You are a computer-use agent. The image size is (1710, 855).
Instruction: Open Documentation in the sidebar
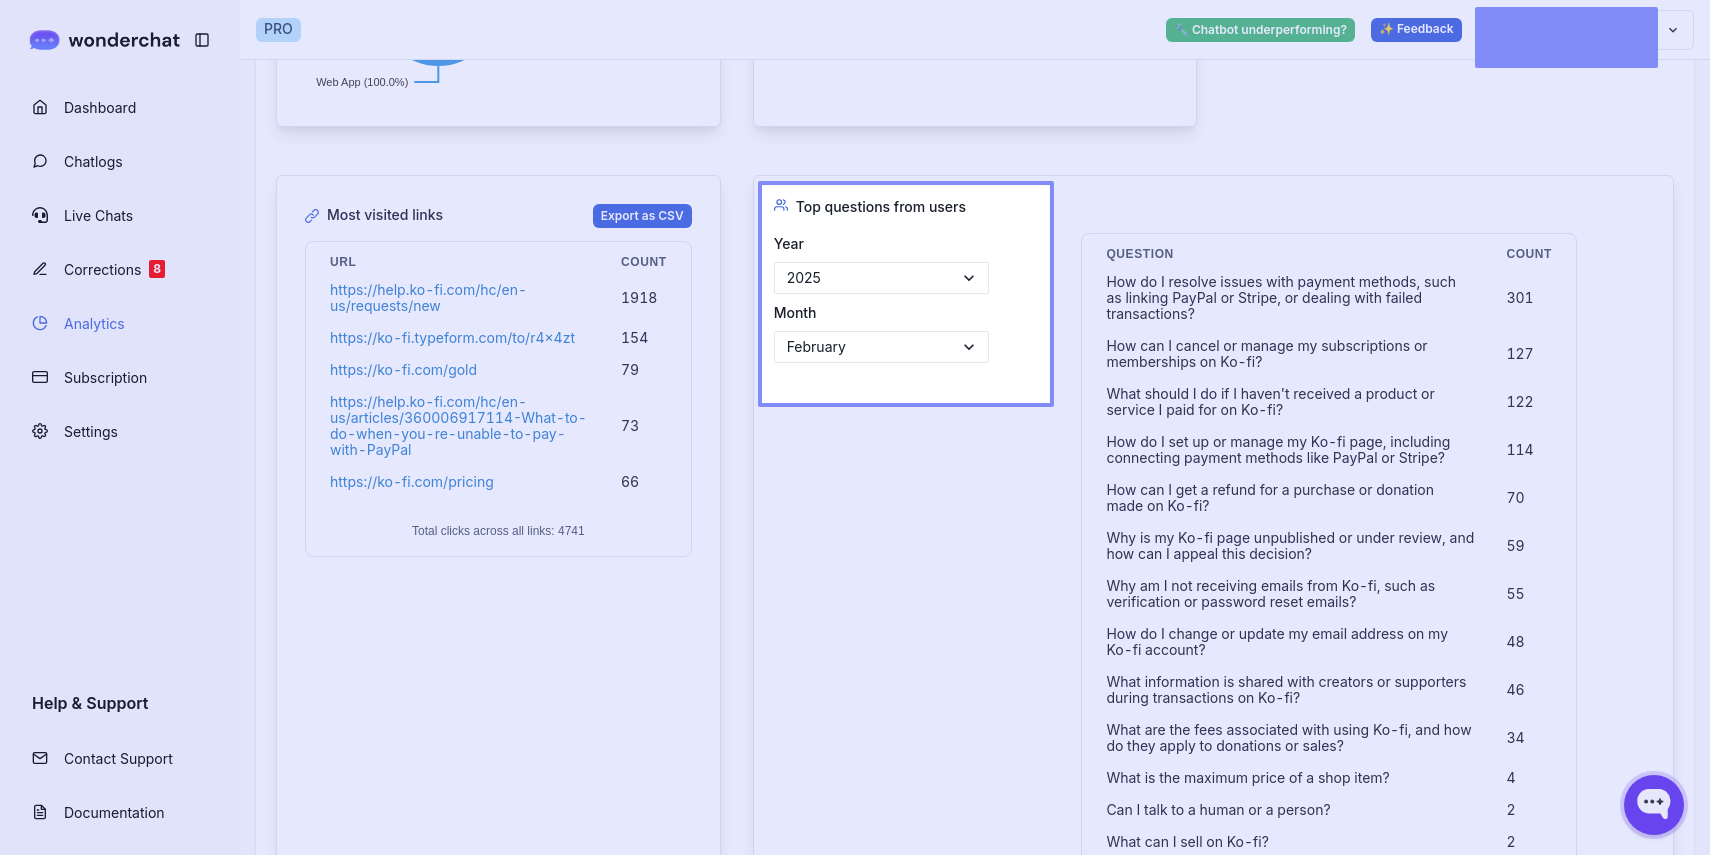pyautogui.click(x=114, y=813)
